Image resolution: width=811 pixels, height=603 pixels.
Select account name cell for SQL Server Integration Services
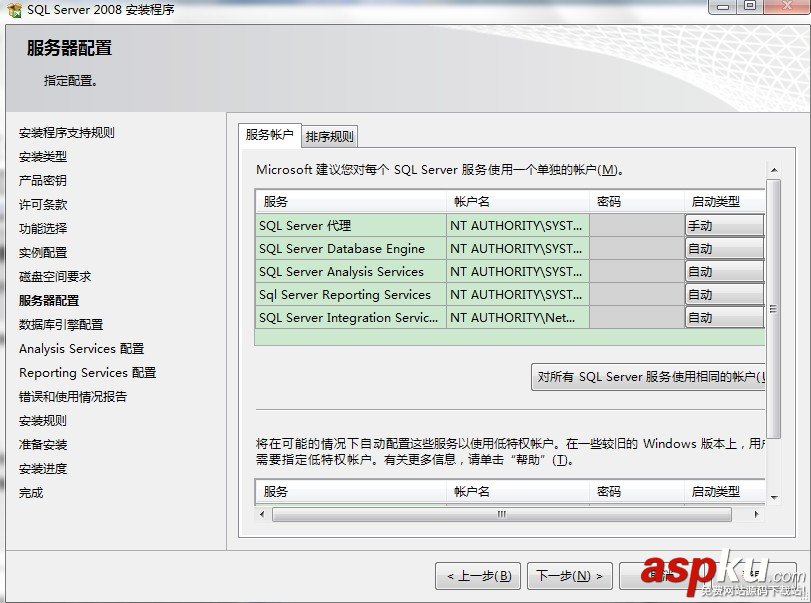518,317
